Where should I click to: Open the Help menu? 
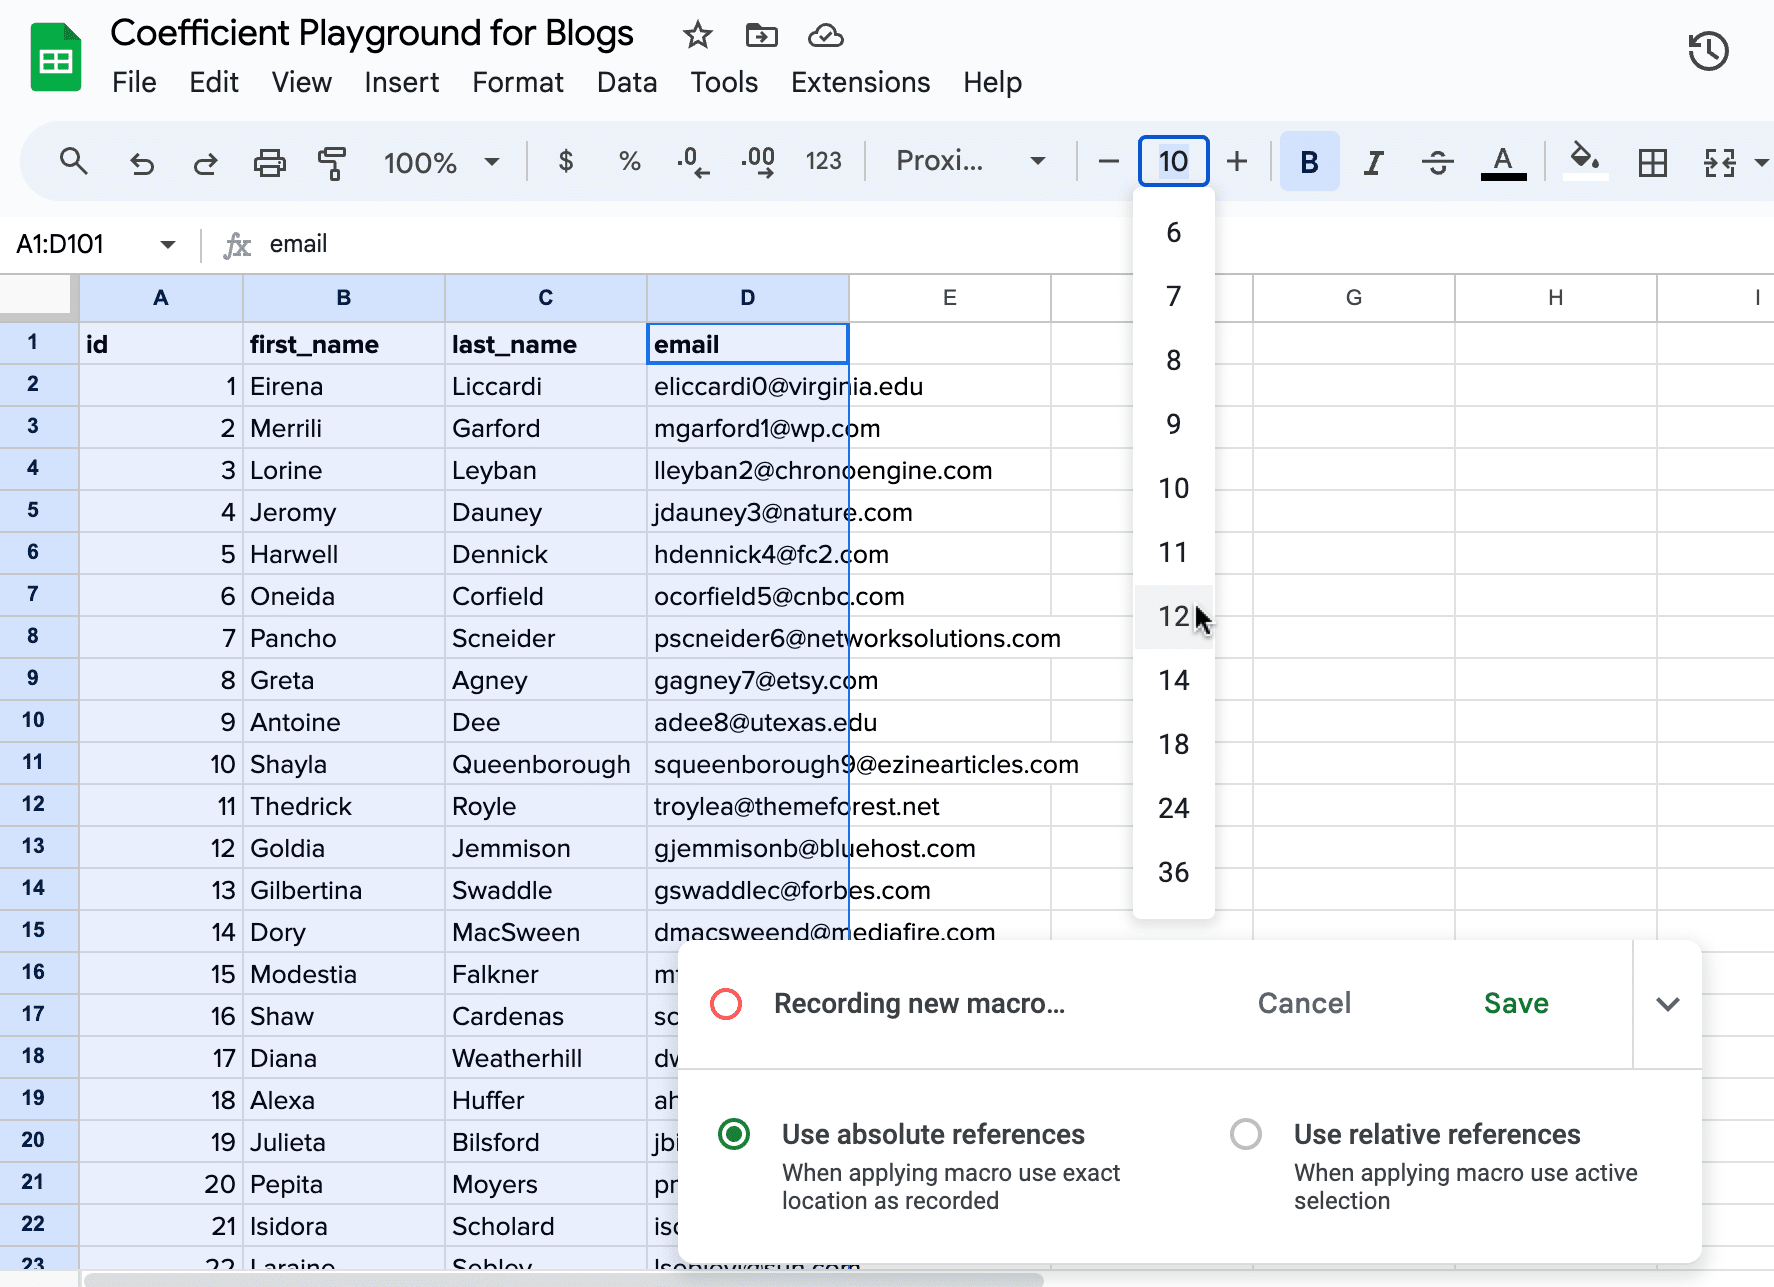(x=992, y=82)
